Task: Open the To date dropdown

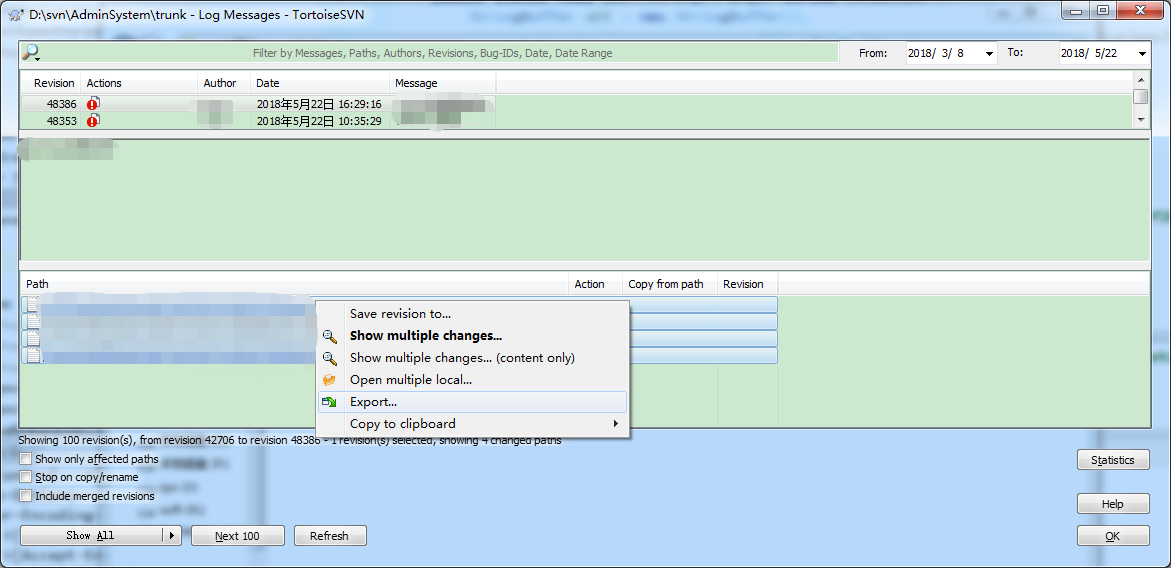Action: pos(1142,54)
